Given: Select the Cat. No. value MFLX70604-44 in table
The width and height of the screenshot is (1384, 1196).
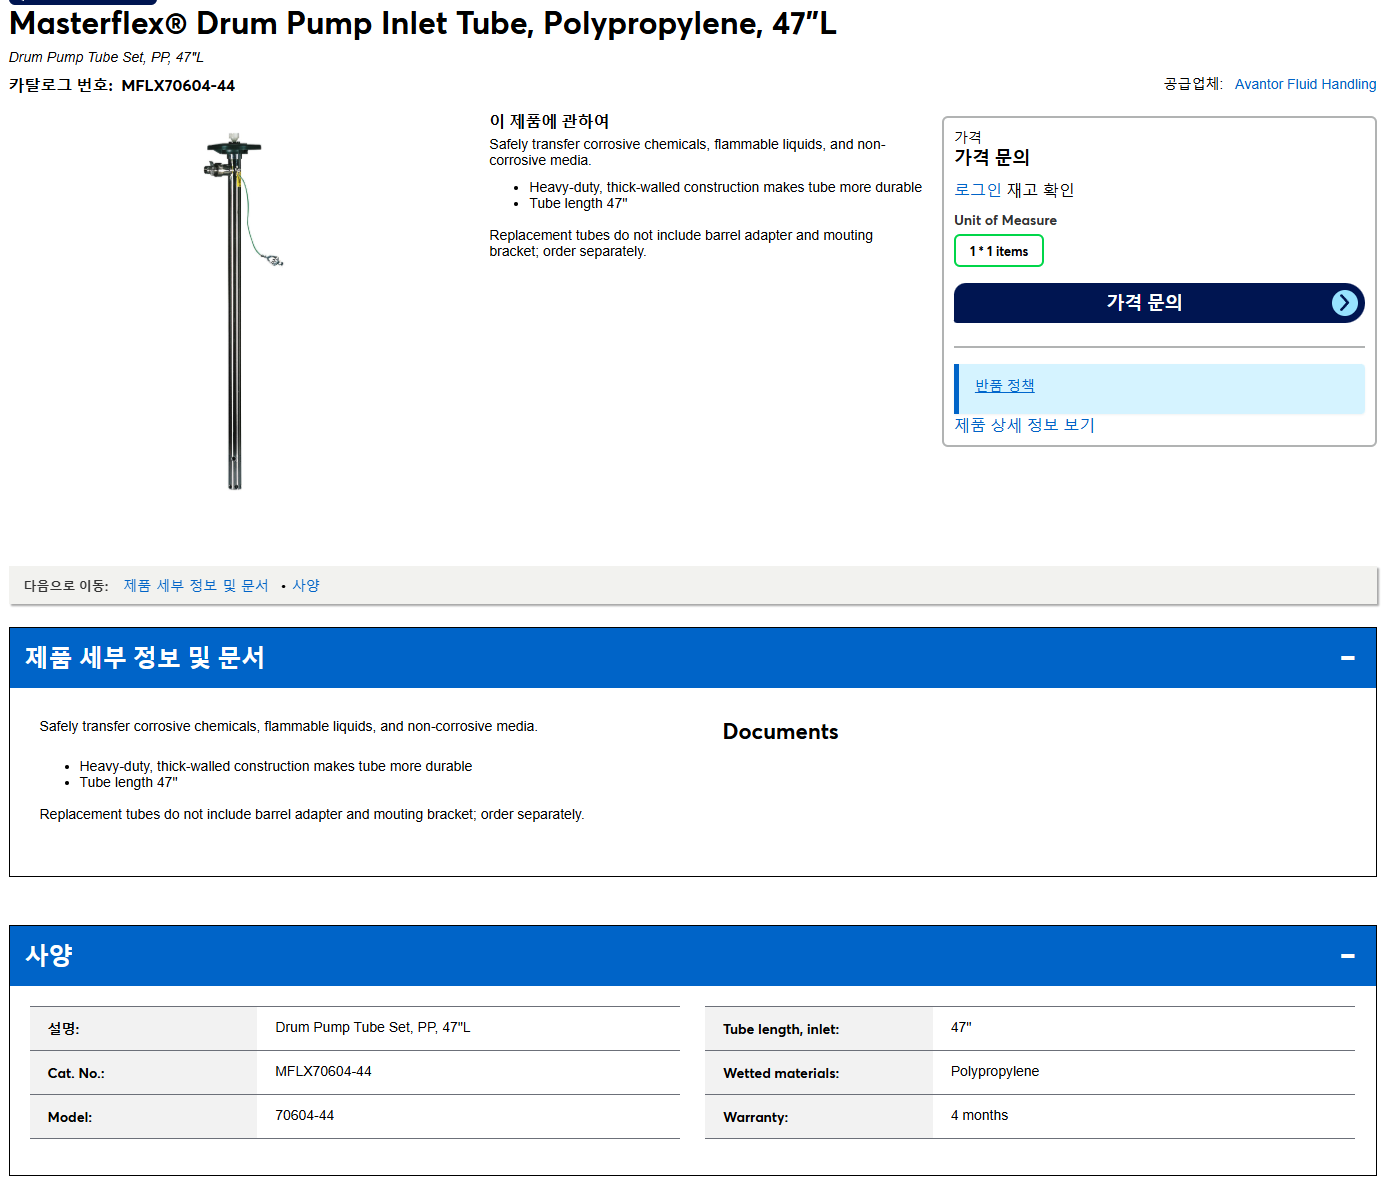Looking at the screenshot, I should [323, 1072].
